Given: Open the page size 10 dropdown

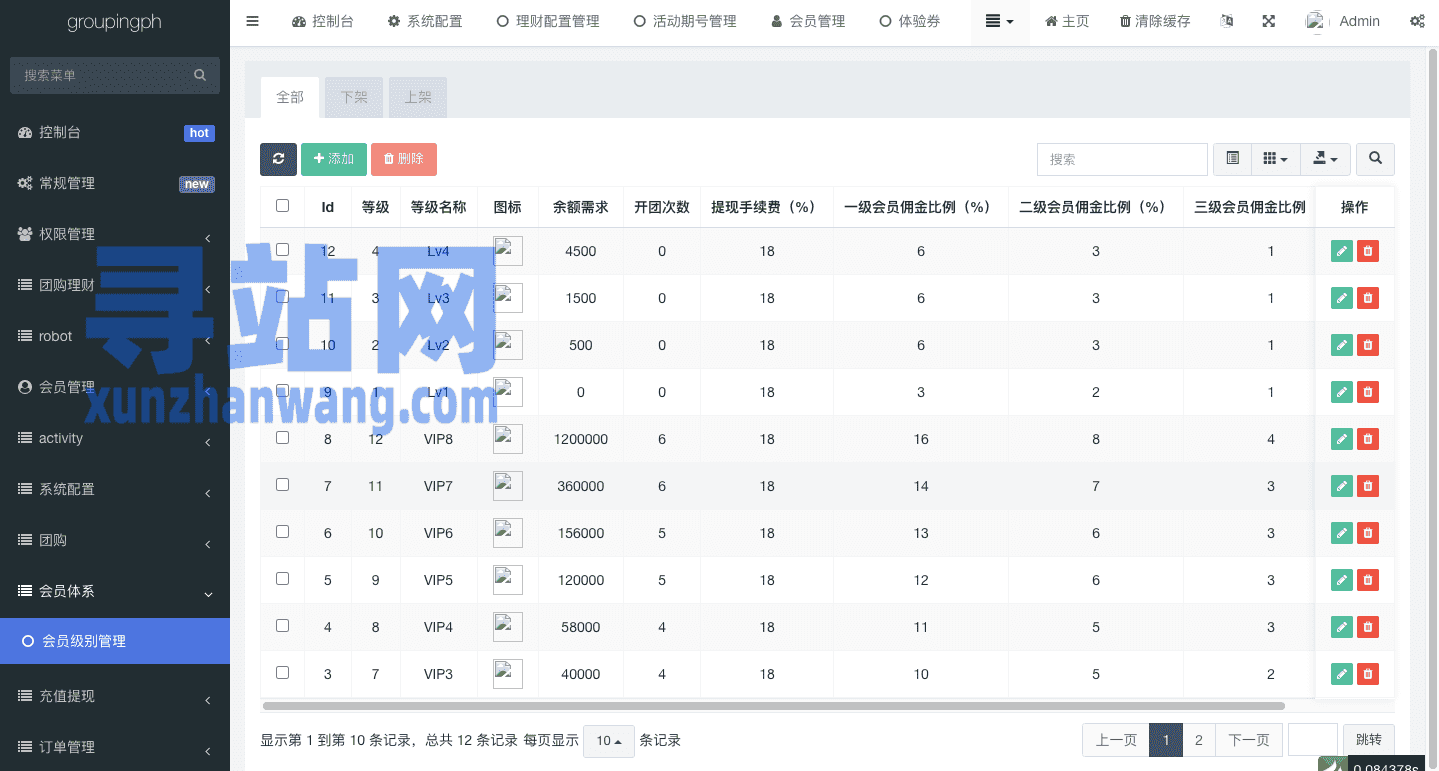Looking at the screenshot, I should (609, 741).
